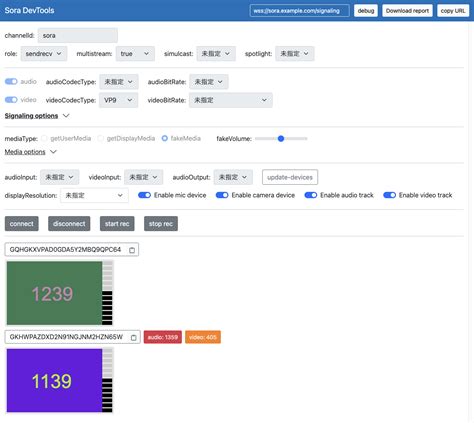Disable the Enable mic device switch
The width and height of the screenshot is (474, 423).
pyautogui.click(x=144, y=195)
